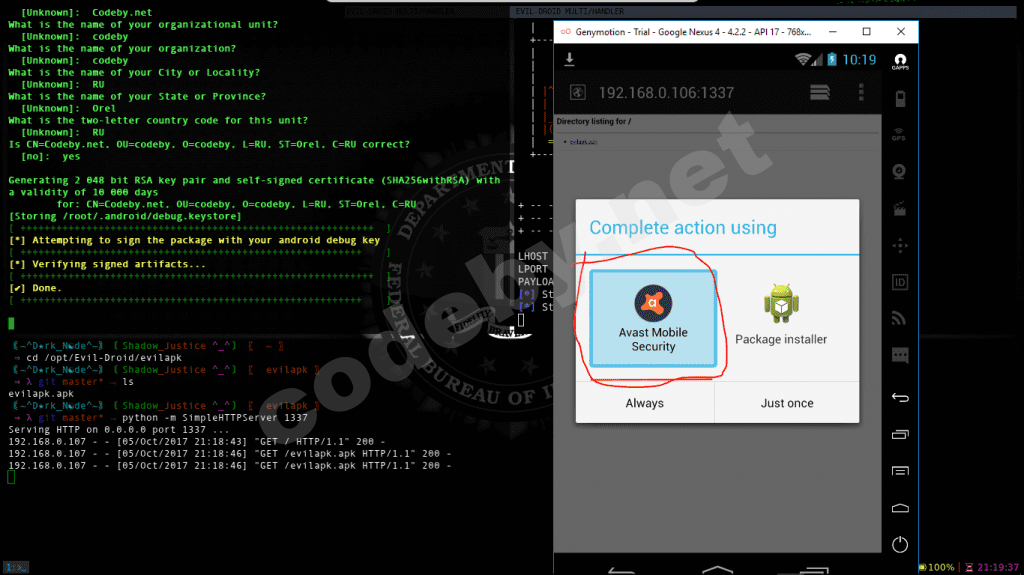Tap battery icon in Android status bar
1024x575 pixels.
pos(832,59)
